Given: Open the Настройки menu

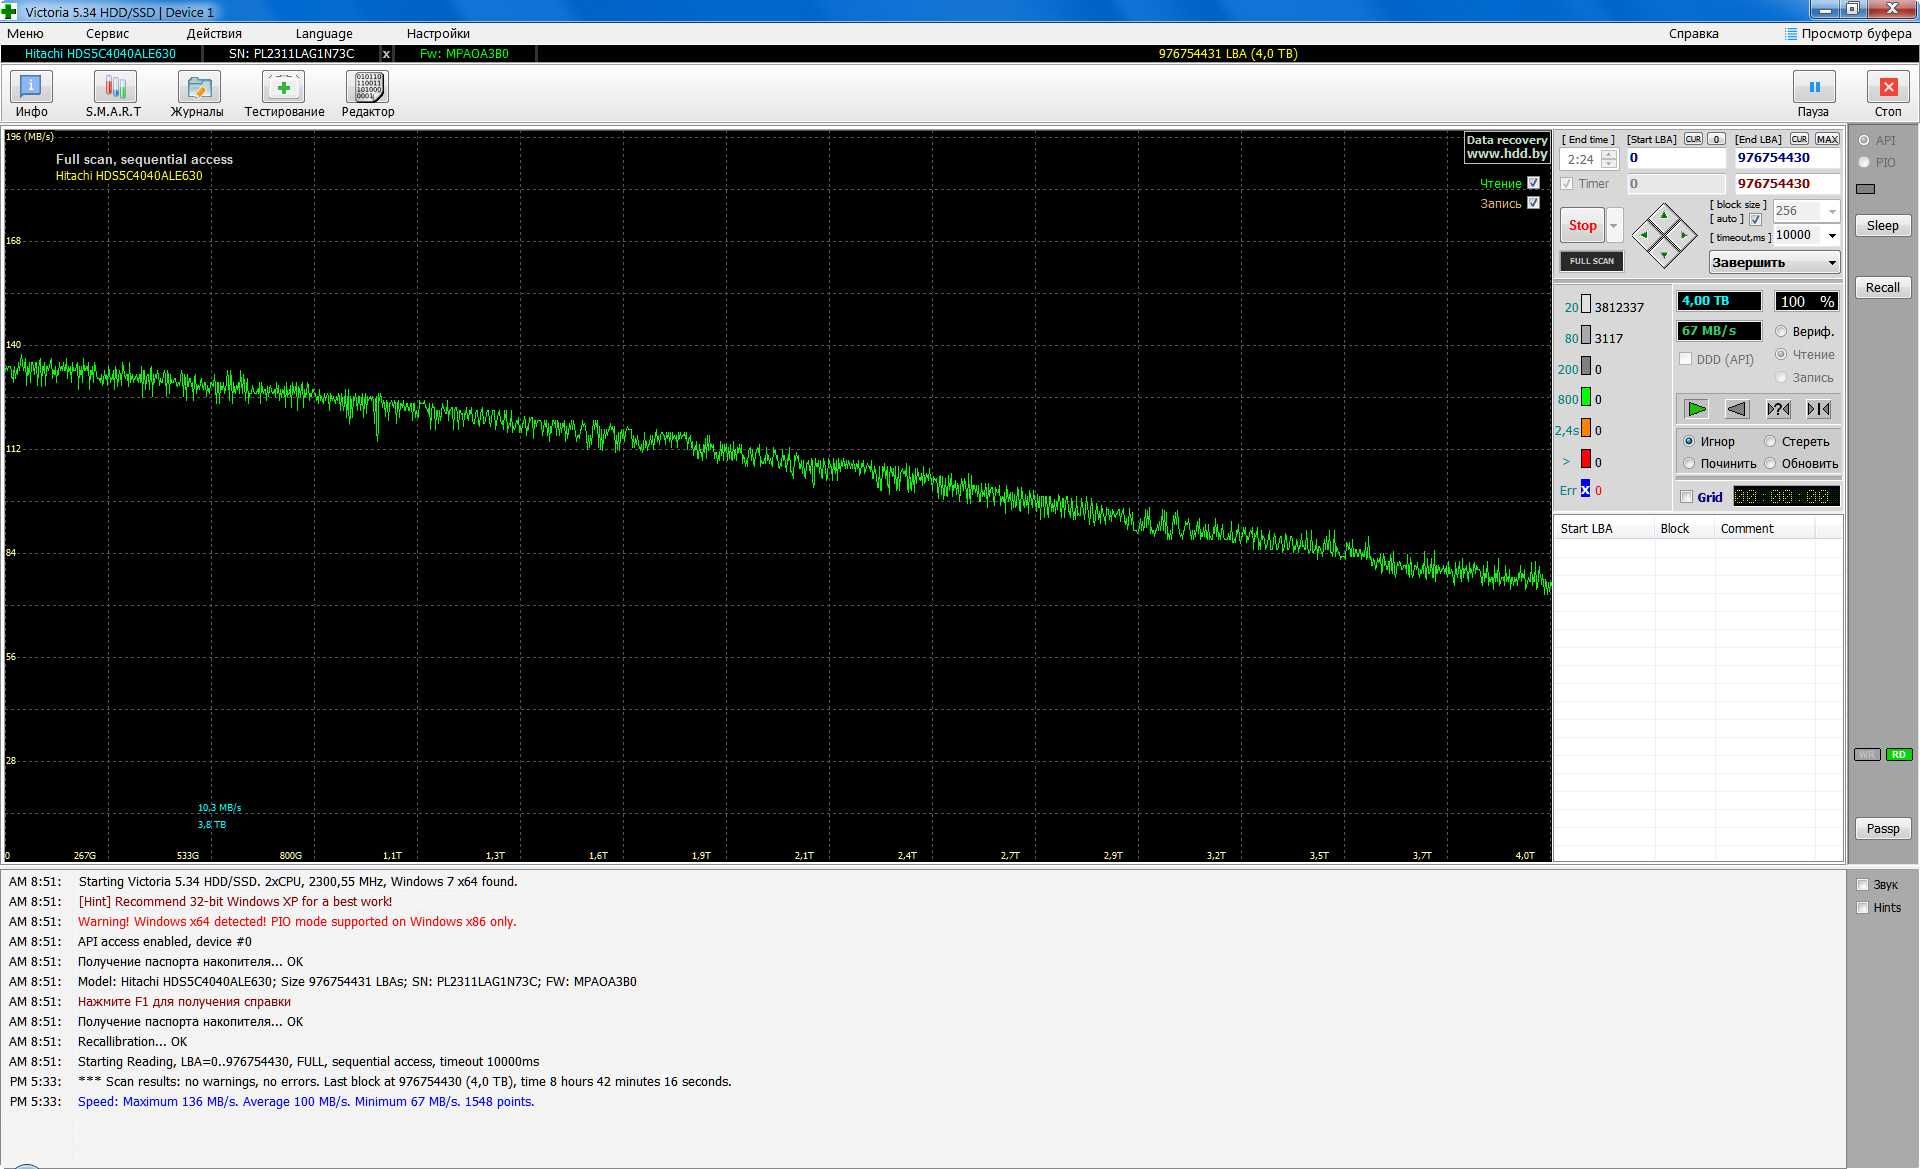Looking at the screenshot, I should (438, 33).
